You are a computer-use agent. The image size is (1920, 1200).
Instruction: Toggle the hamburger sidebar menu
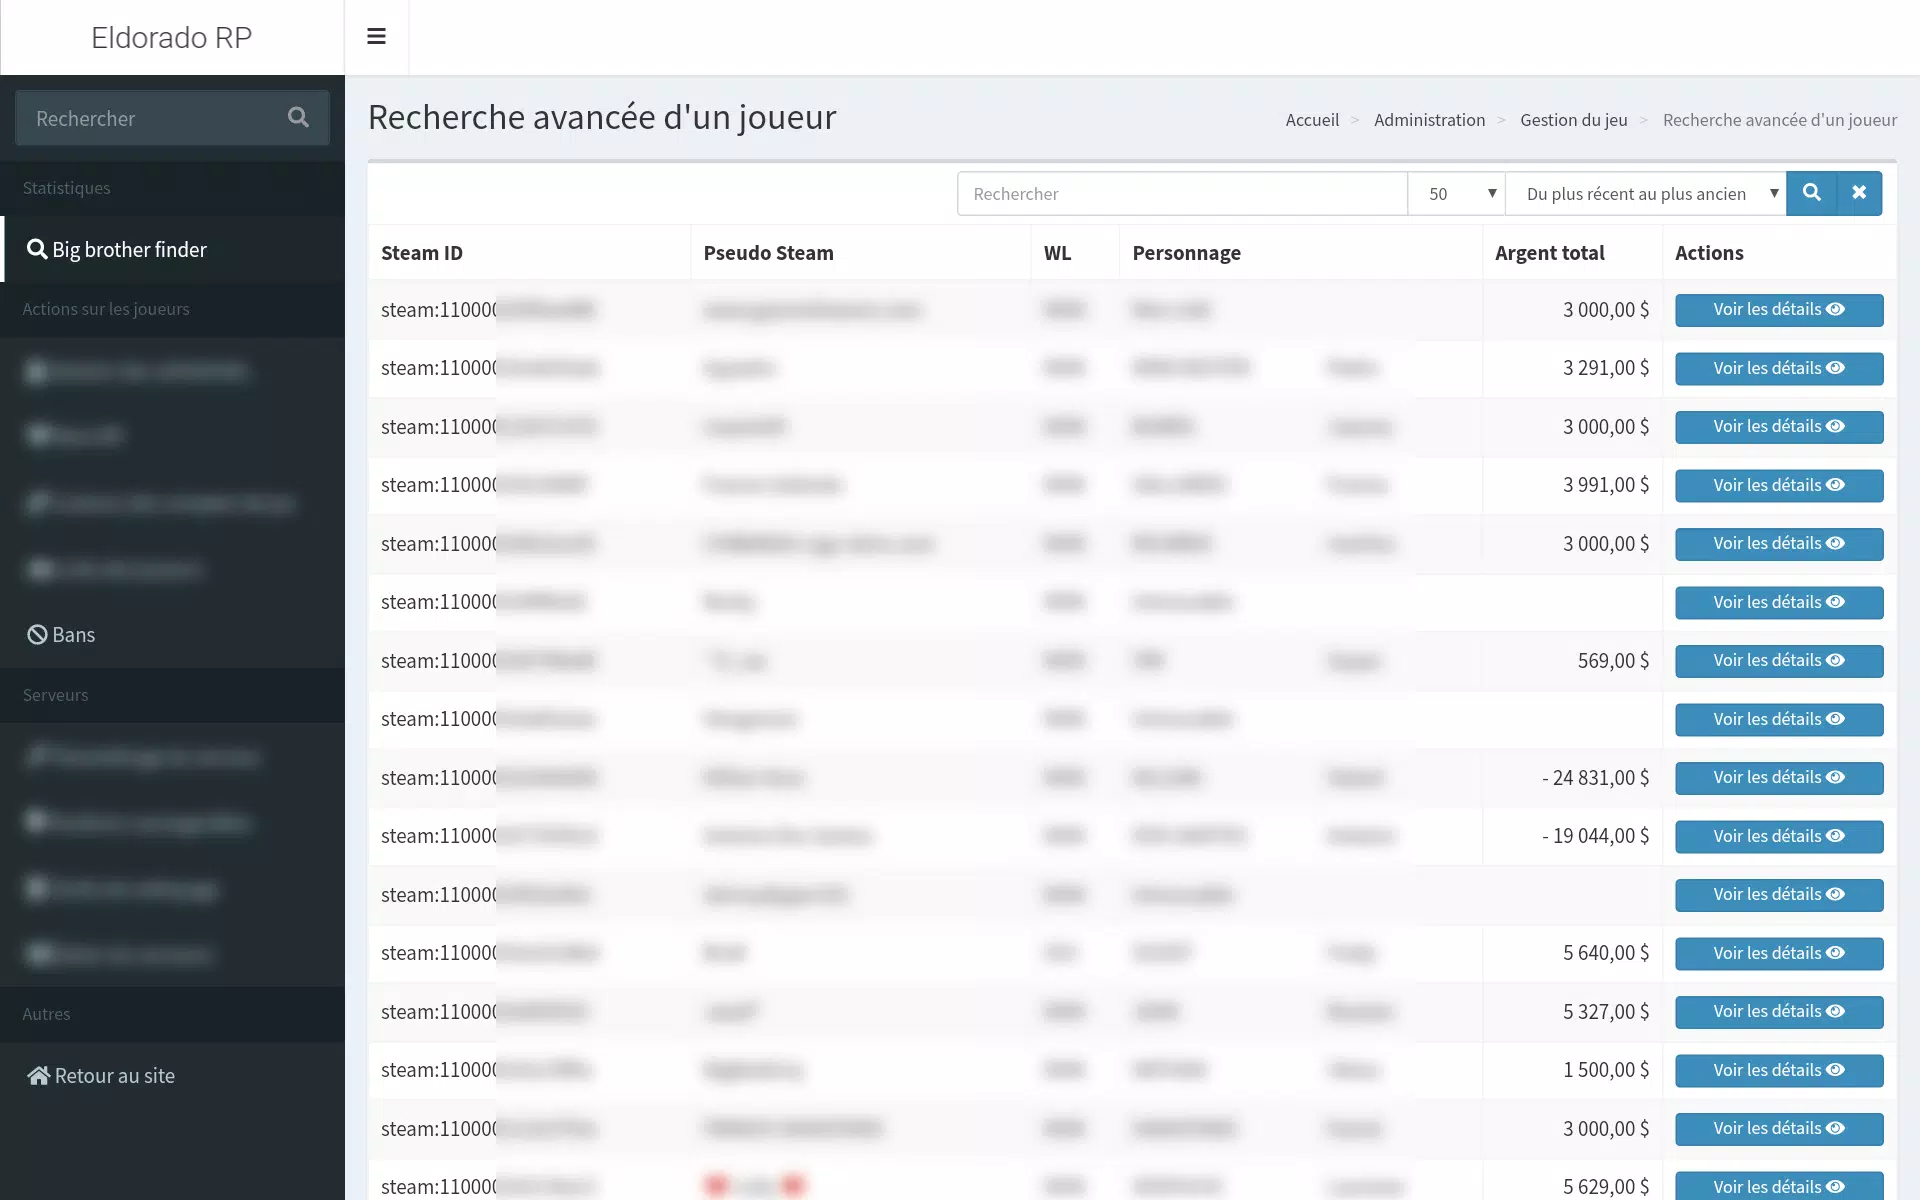click(376, 37)
